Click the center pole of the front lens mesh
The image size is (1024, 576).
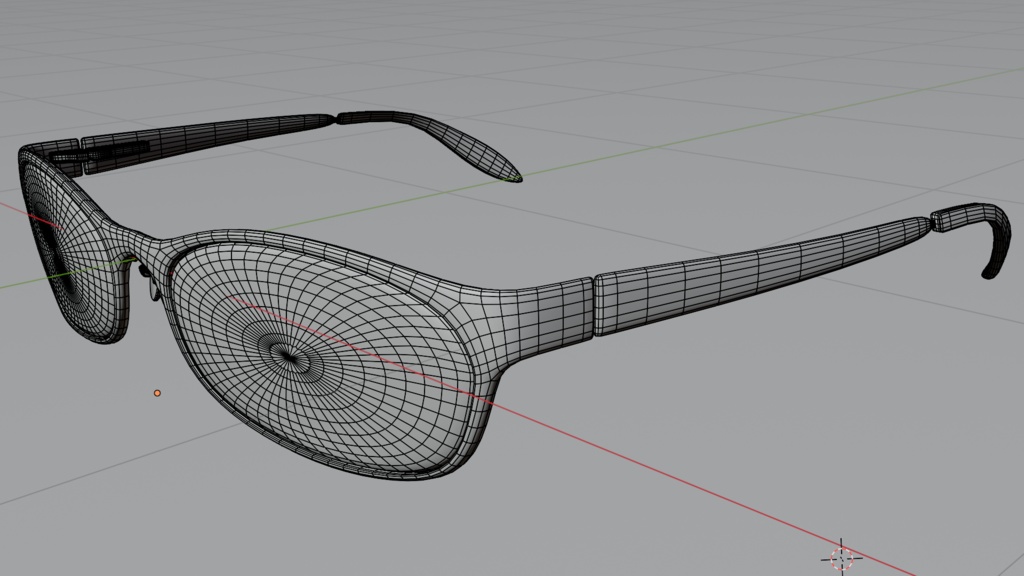coord(289,357)
